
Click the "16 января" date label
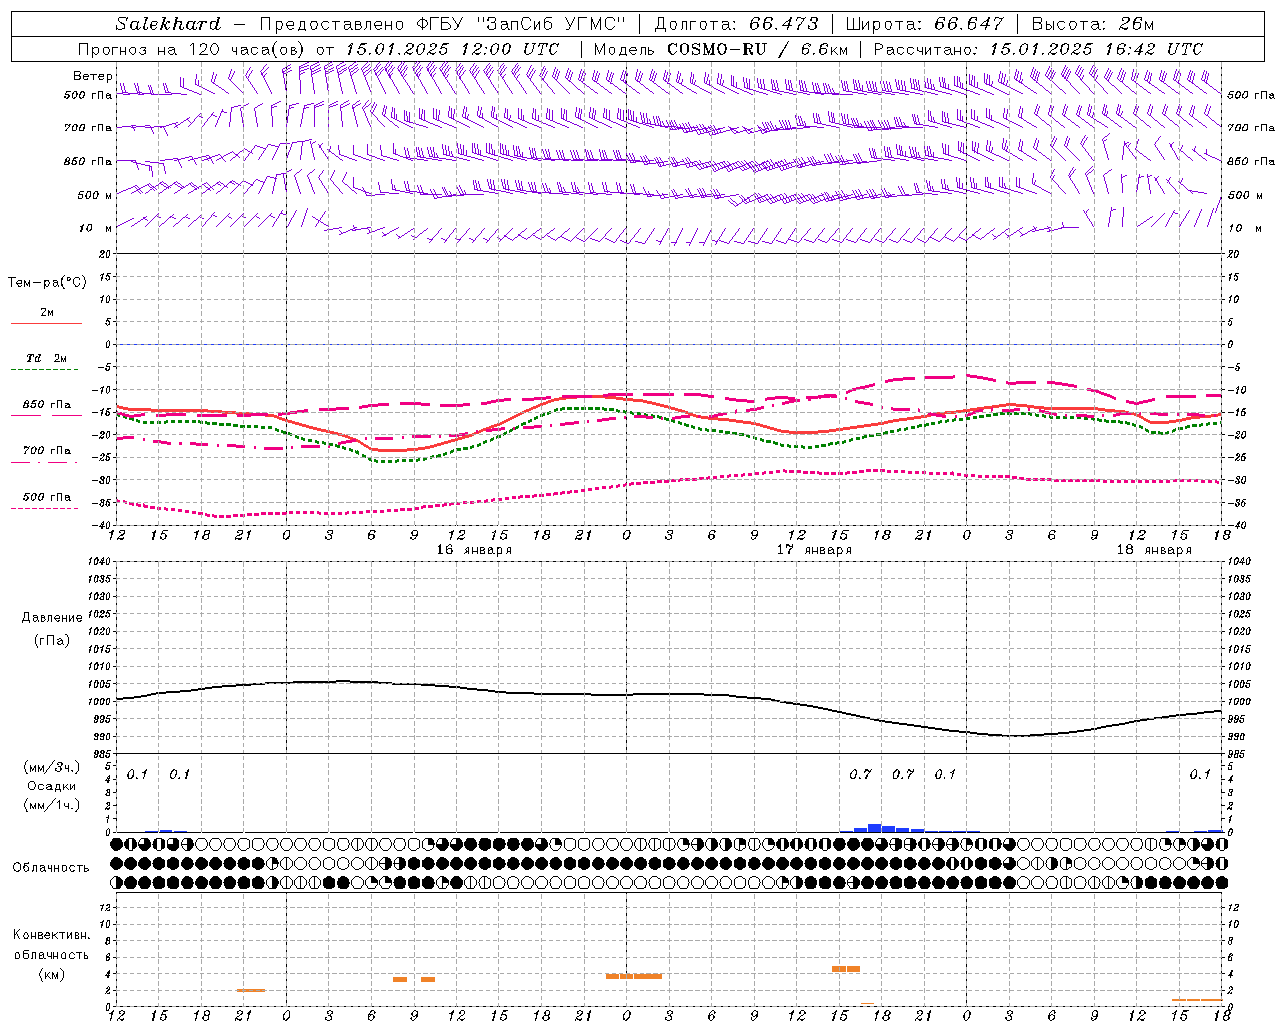click(x=474, y=550)
